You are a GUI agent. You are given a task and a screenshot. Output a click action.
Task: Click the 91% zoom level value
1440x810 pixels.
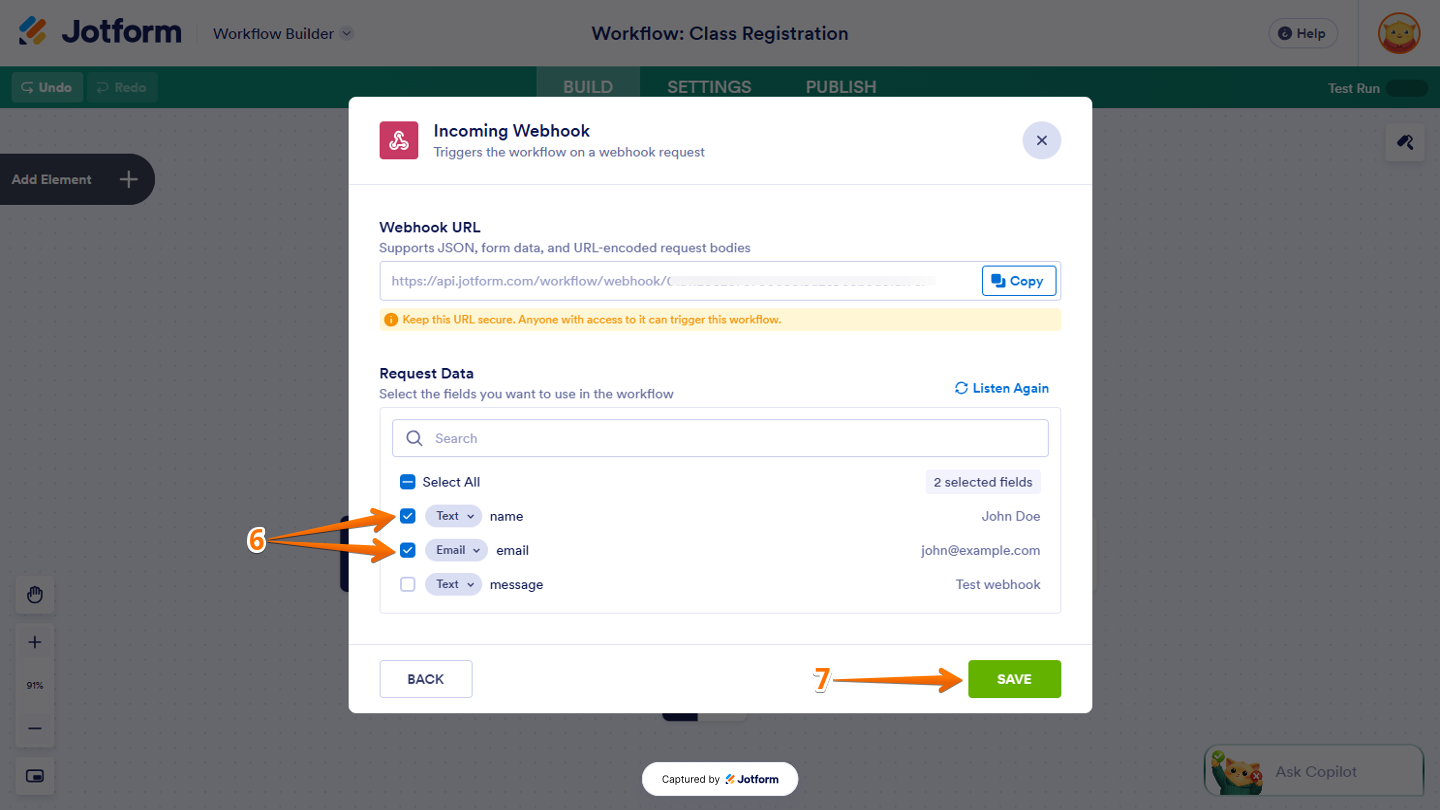point(35,685)
